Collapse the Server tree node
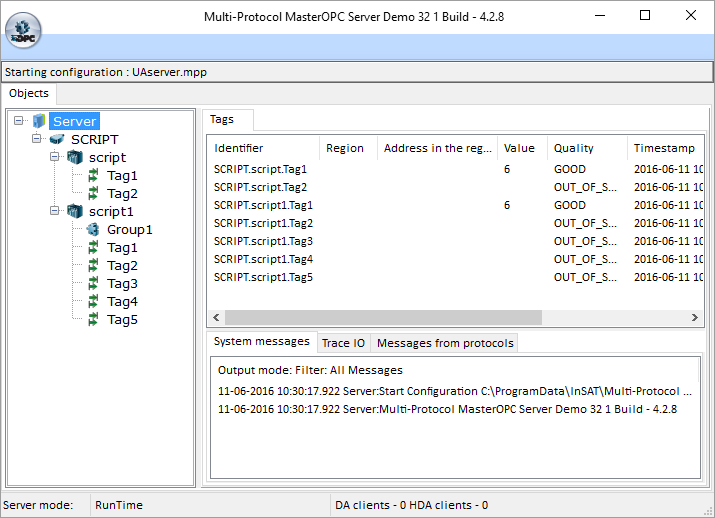The height and width of the screenshot is (518, 715). tap(18, 121)
